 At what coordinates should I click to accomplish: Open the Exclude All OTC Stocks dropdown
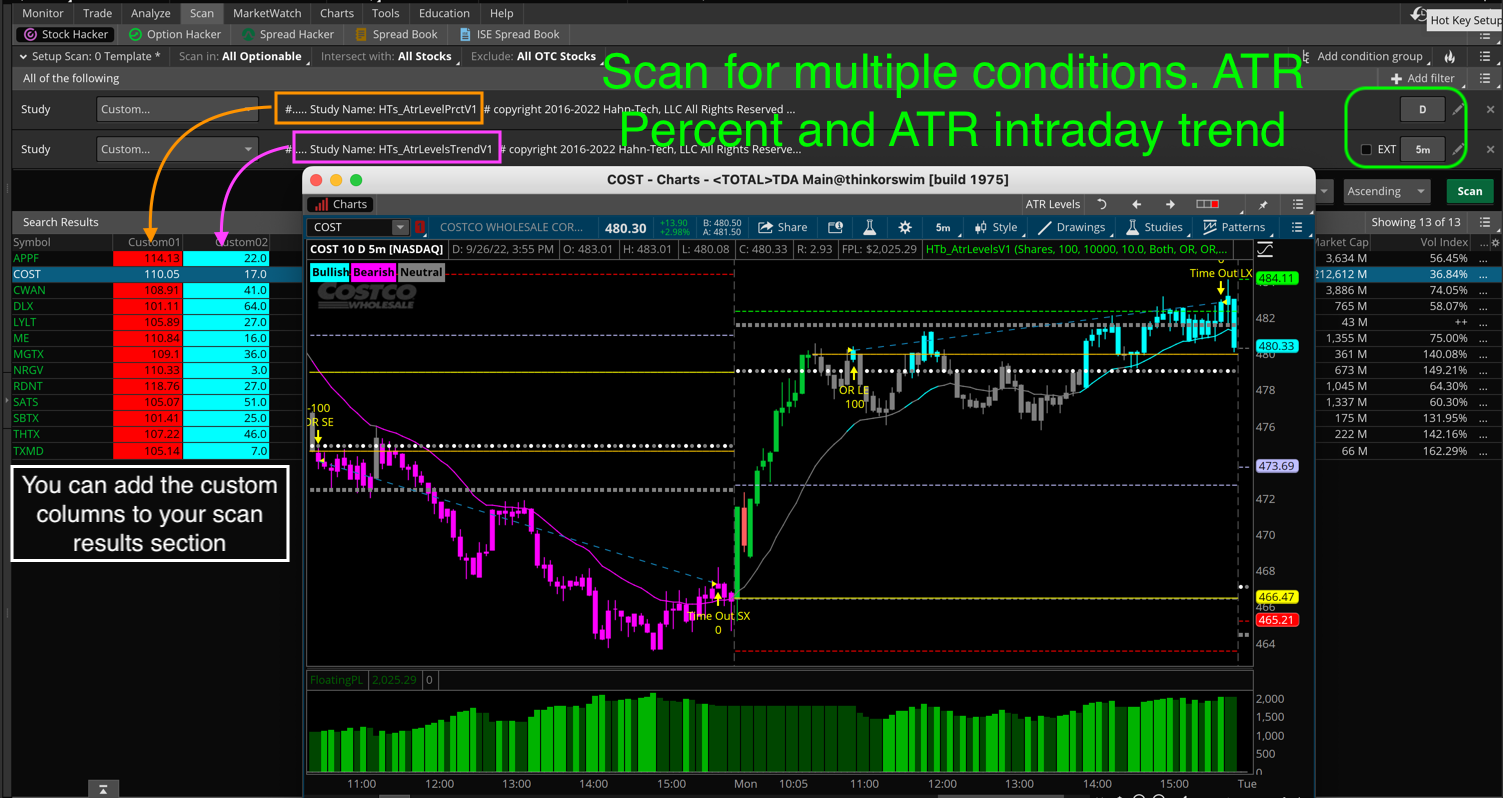tap(539, 57)
